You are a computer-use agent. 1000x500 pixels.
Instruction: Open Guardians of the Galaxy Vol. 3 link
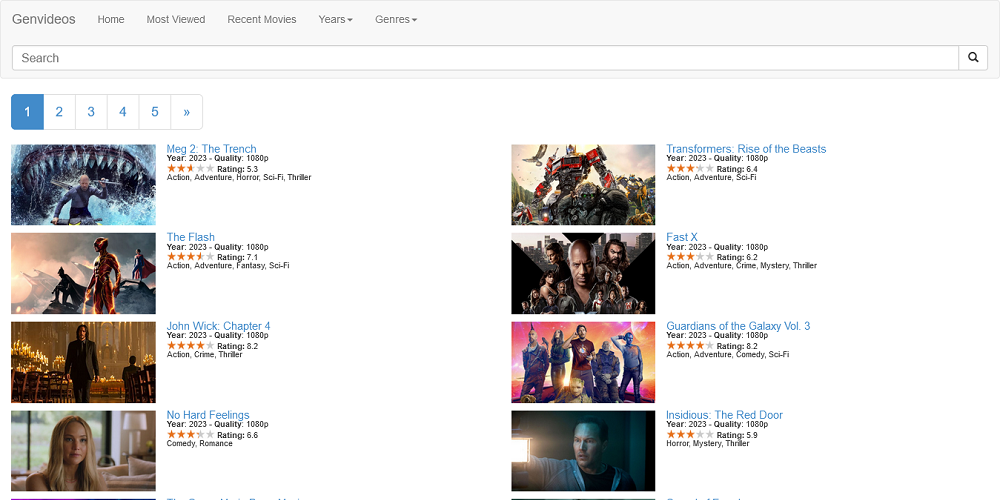[739, 326]
